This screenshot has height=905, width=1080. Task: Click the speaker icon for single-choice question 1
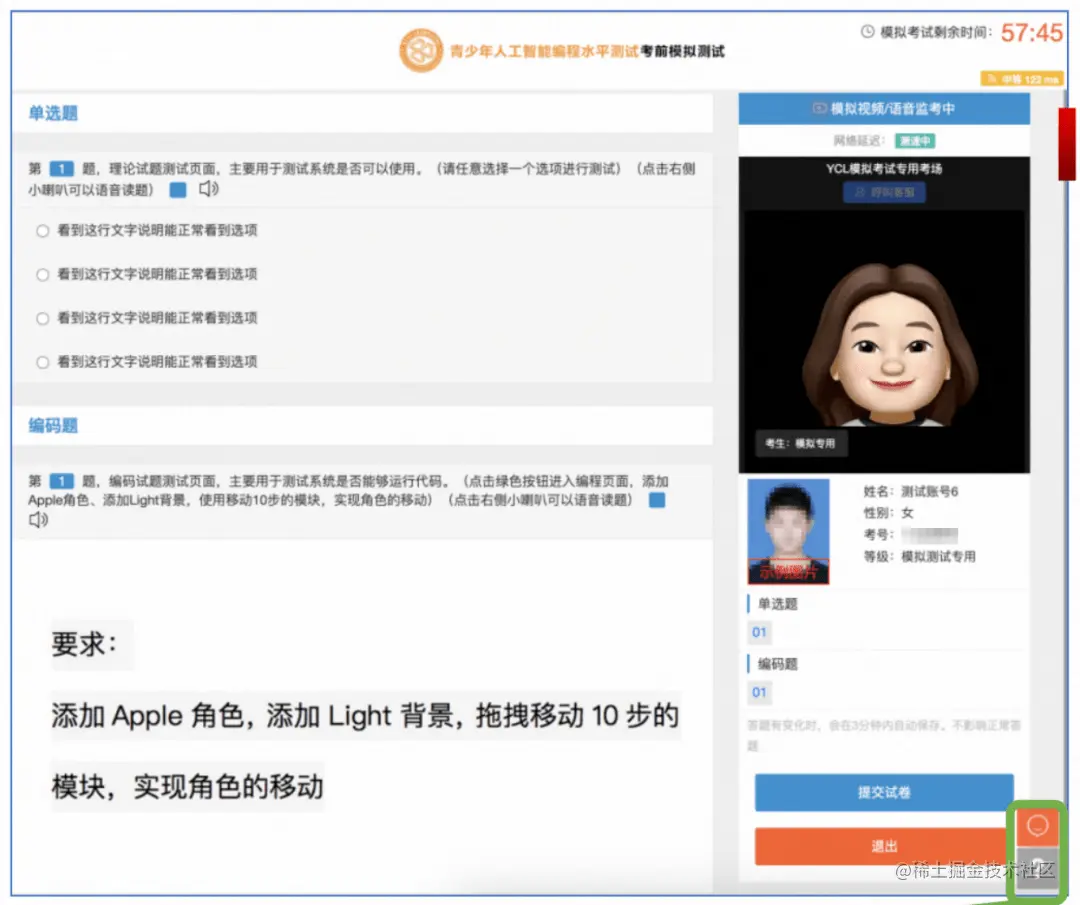point(209,189)
